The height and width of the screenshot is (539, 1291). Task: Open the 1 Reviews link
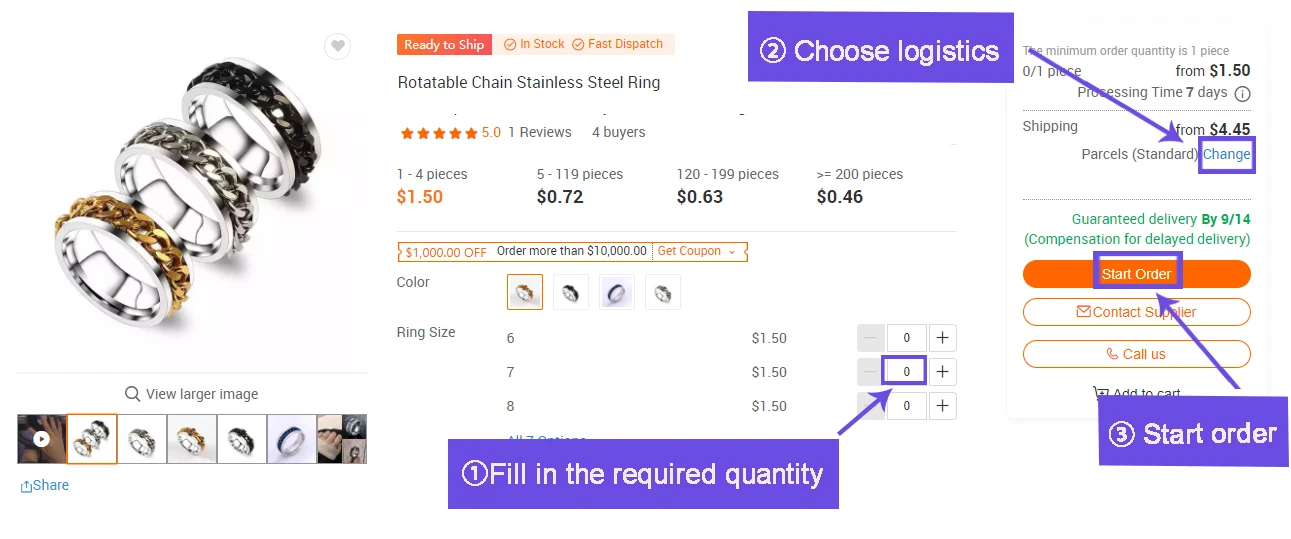click(x=540, y=132)
